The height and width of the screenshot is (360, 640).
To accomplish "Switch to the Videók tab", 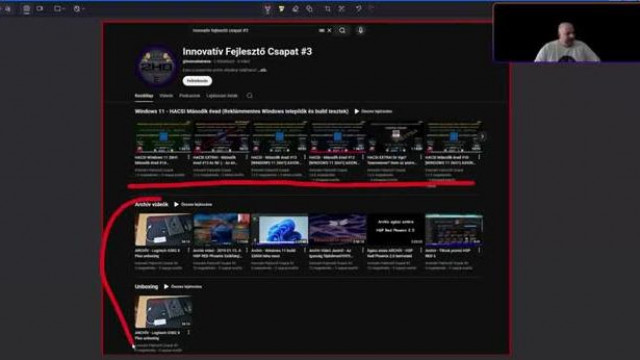I will coord(166,96).
